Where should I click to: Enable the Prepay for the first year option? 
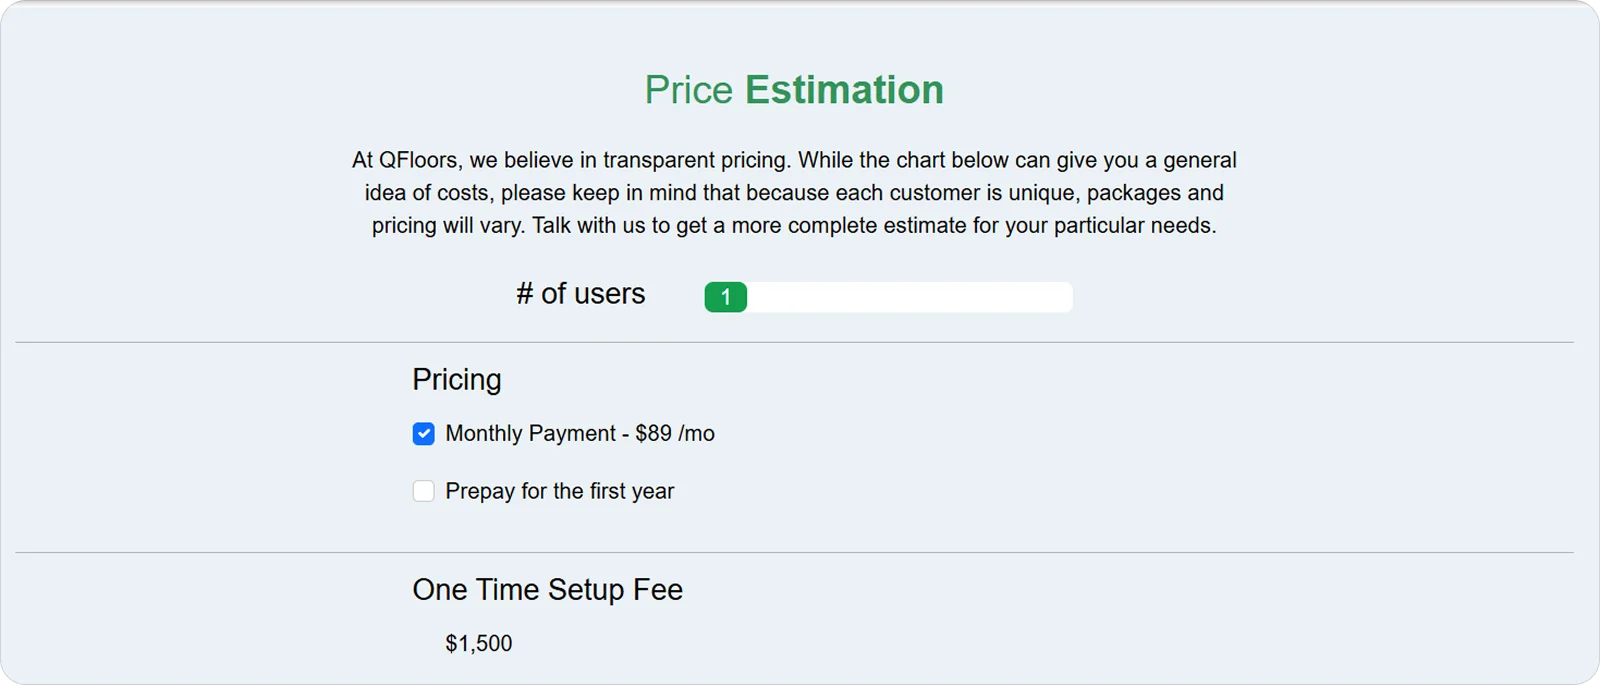[423, 490]
